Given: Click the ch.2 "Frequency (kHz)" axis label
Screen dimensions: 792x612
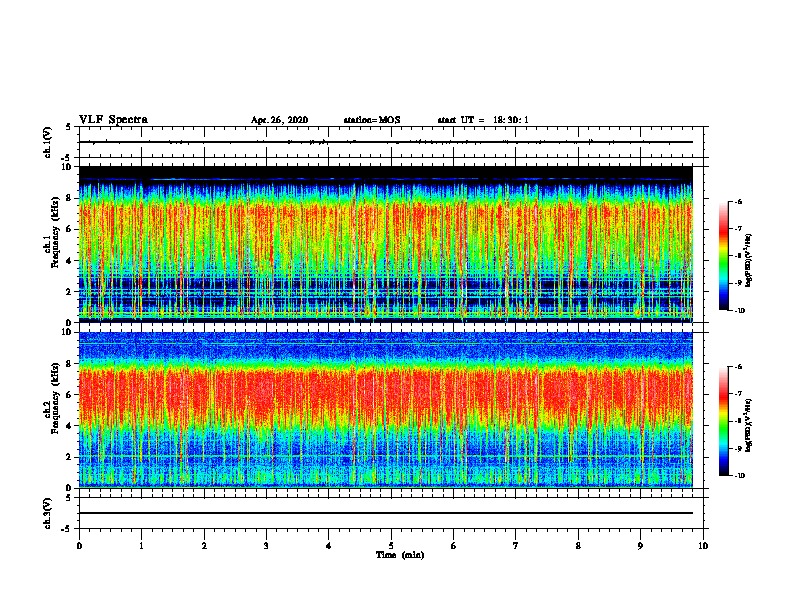Looking at the screenshot, I should click(55, 398).
